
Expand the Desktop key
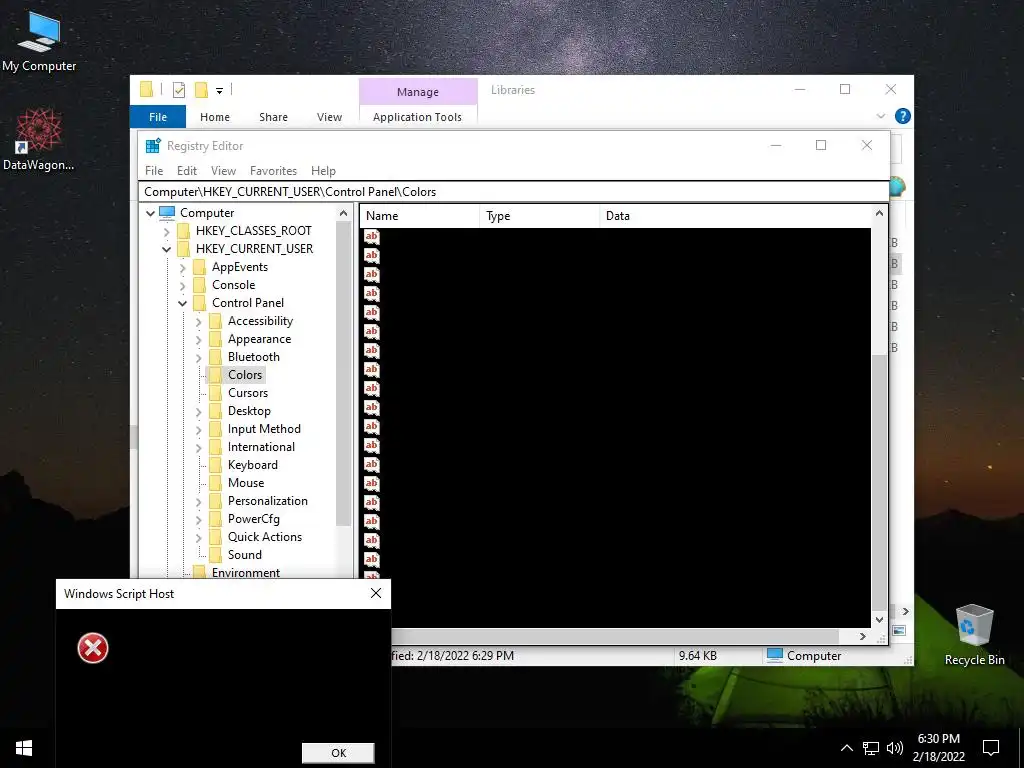pos(199,411)
